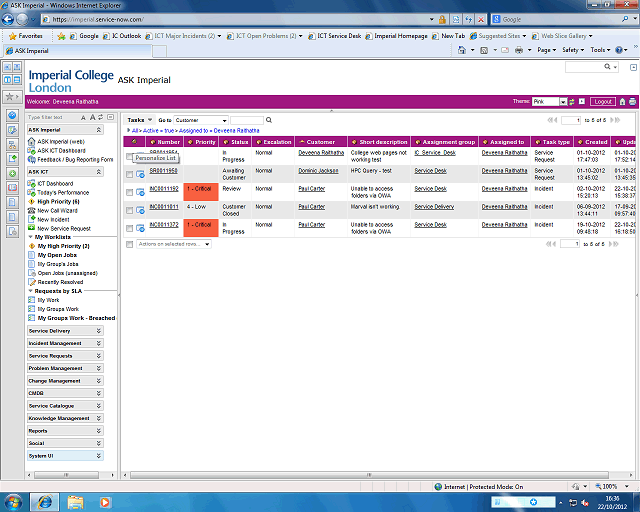Click the home icon next to Logout
Screen dimensions: 640x512
click(x=622, y=102)
